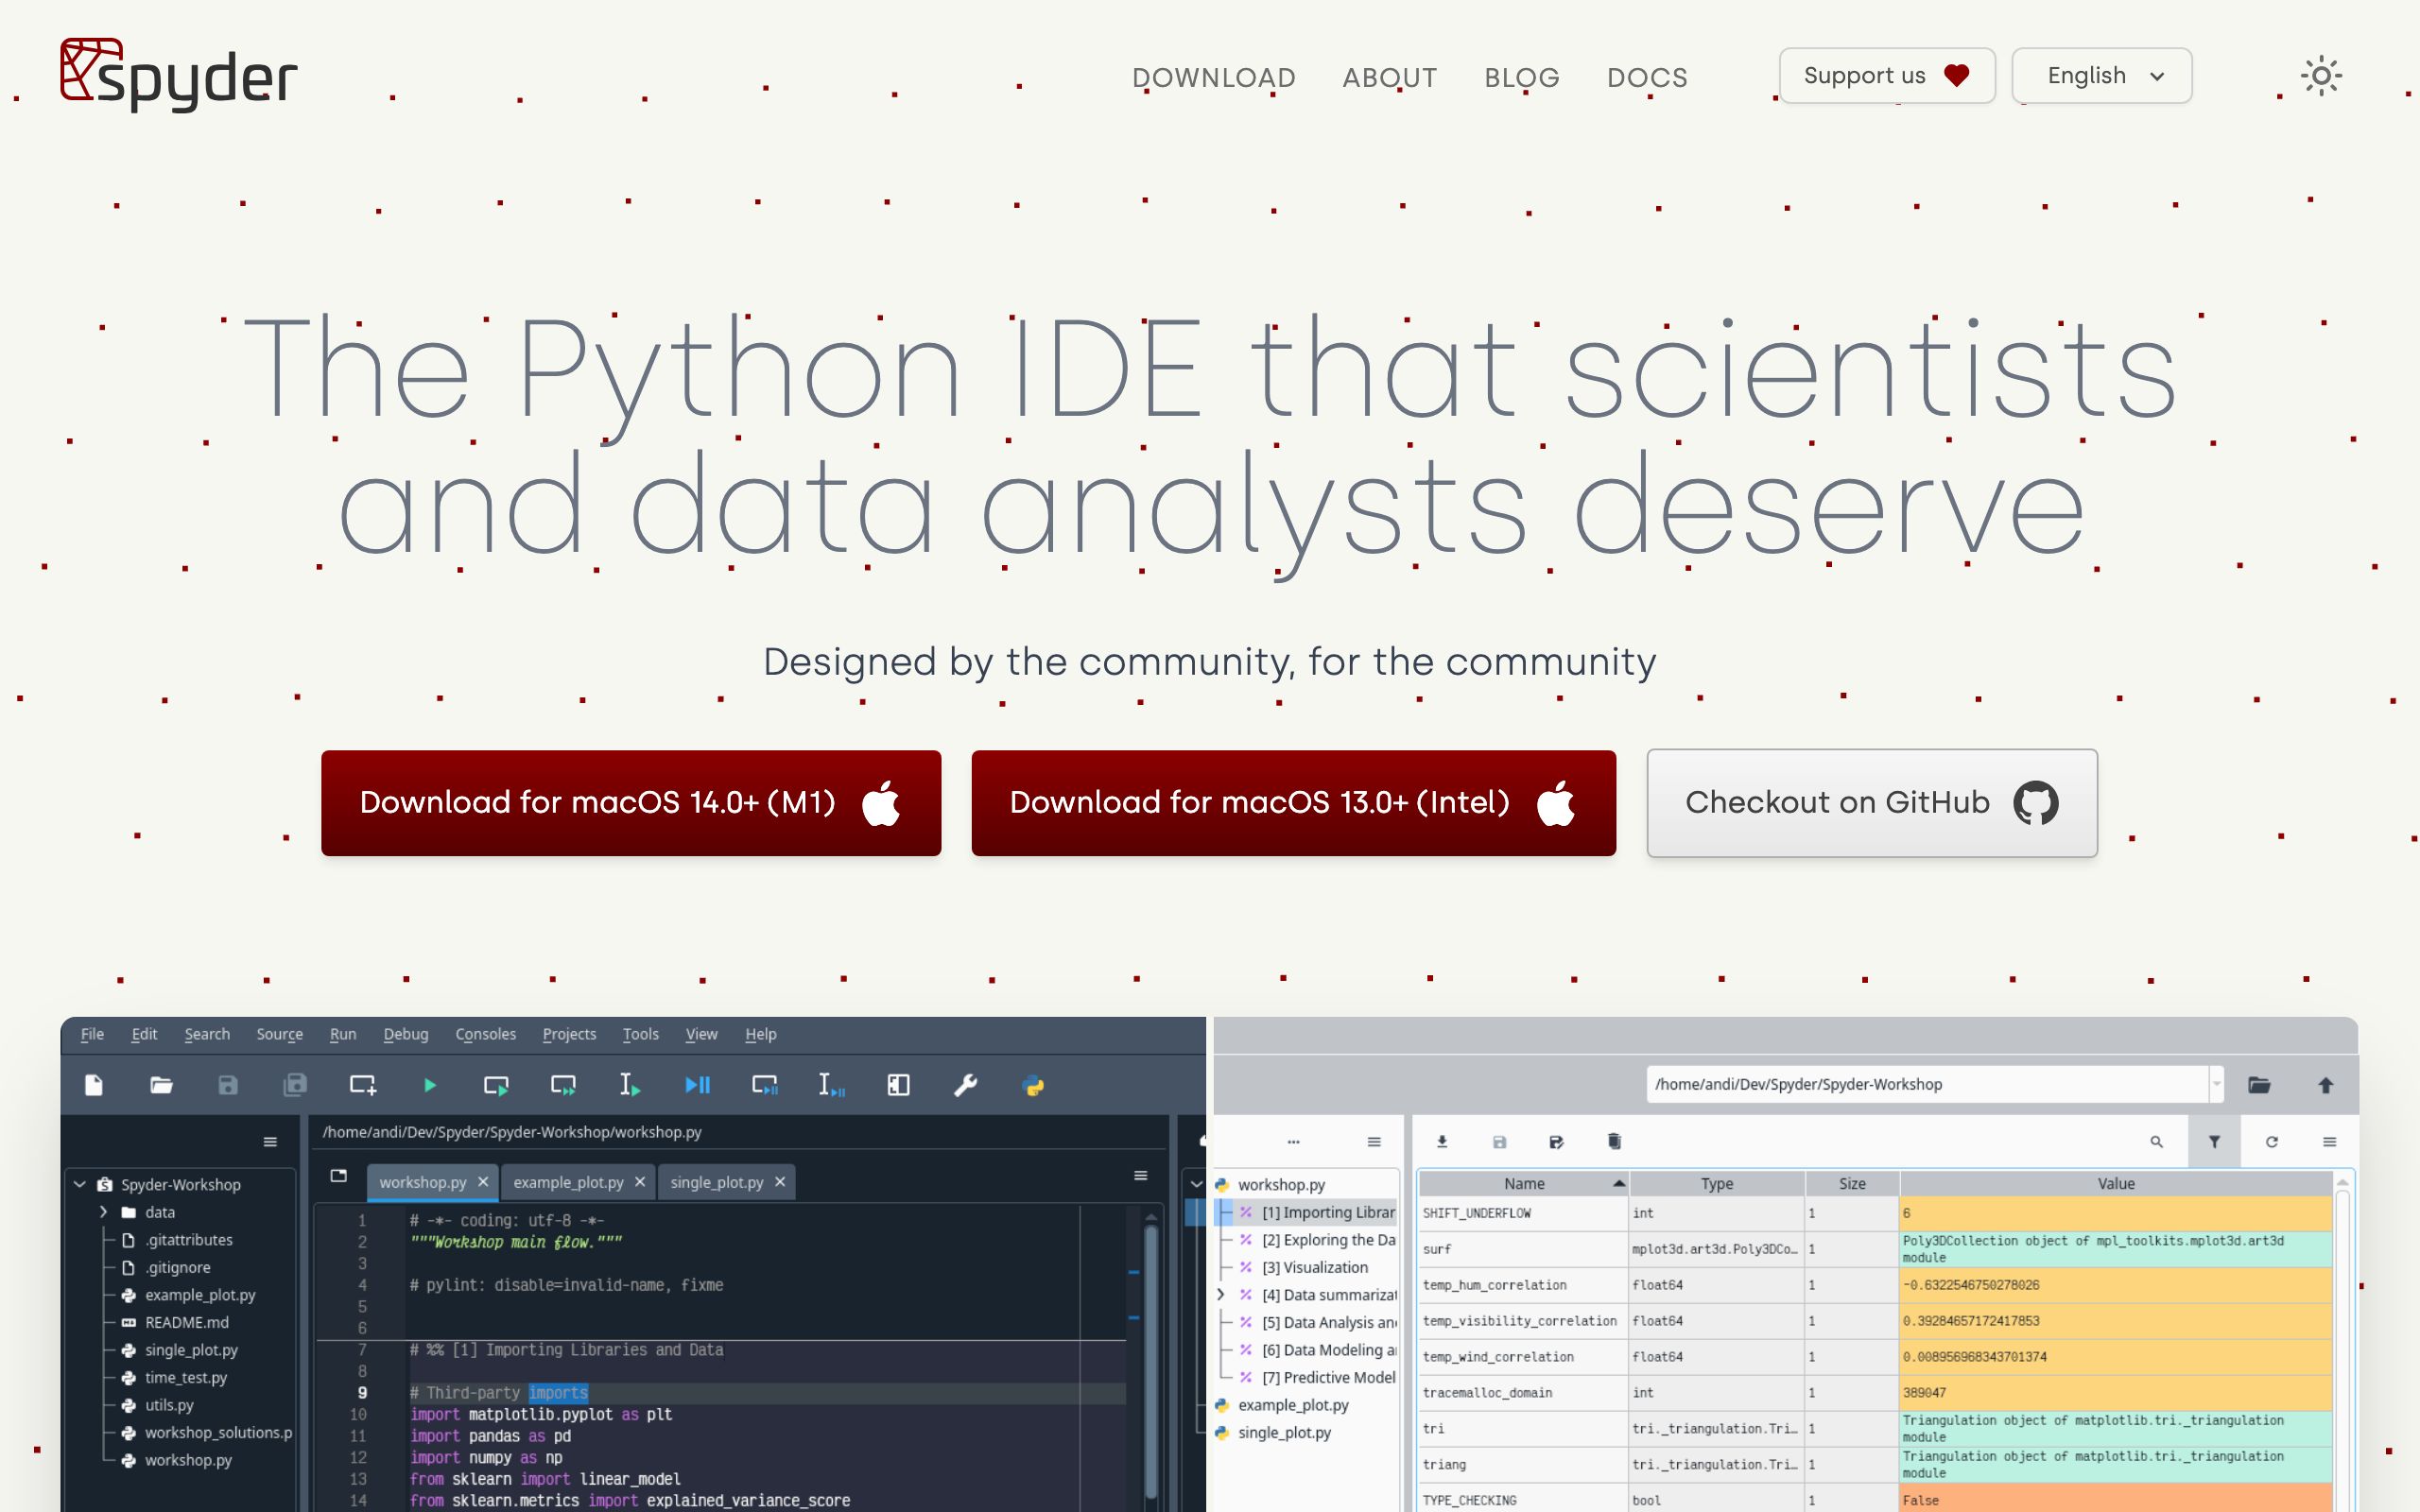This screenshot has width=2420, height=1512.
Task: Click the Run selection cursor icon
Action: click(x=630, y=1085)
